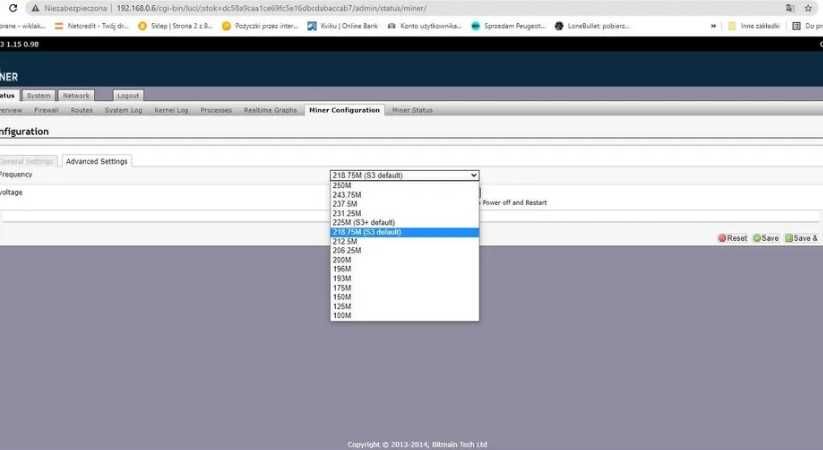823x450 pixels.
Task: Choose 193M frequency option
Action: (405, 278)
